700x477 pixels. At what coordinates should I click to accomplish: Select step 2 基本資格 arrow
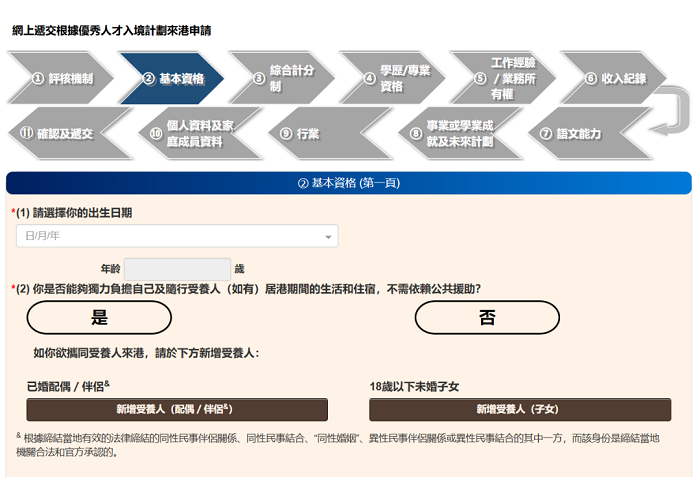click(x=172, y=79)
